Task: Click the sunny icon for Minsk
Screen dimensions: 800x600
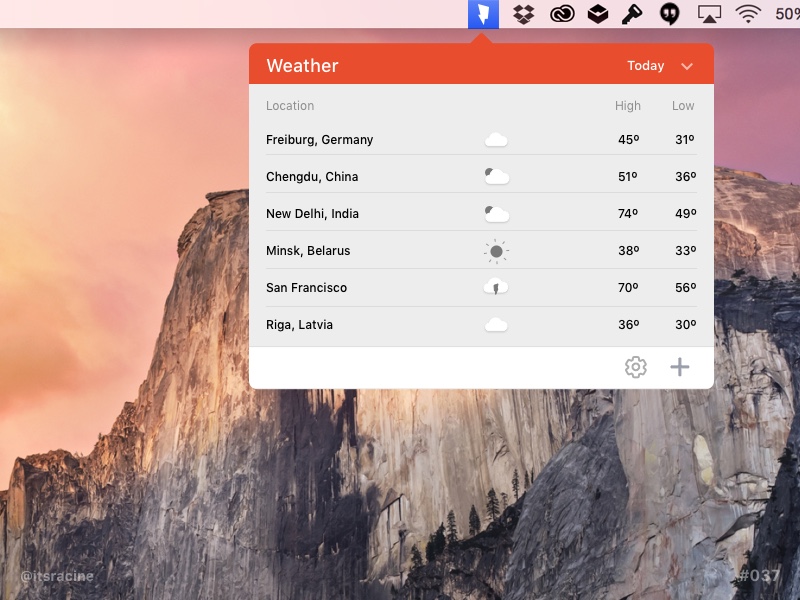Action: click(x=496, y=251)
